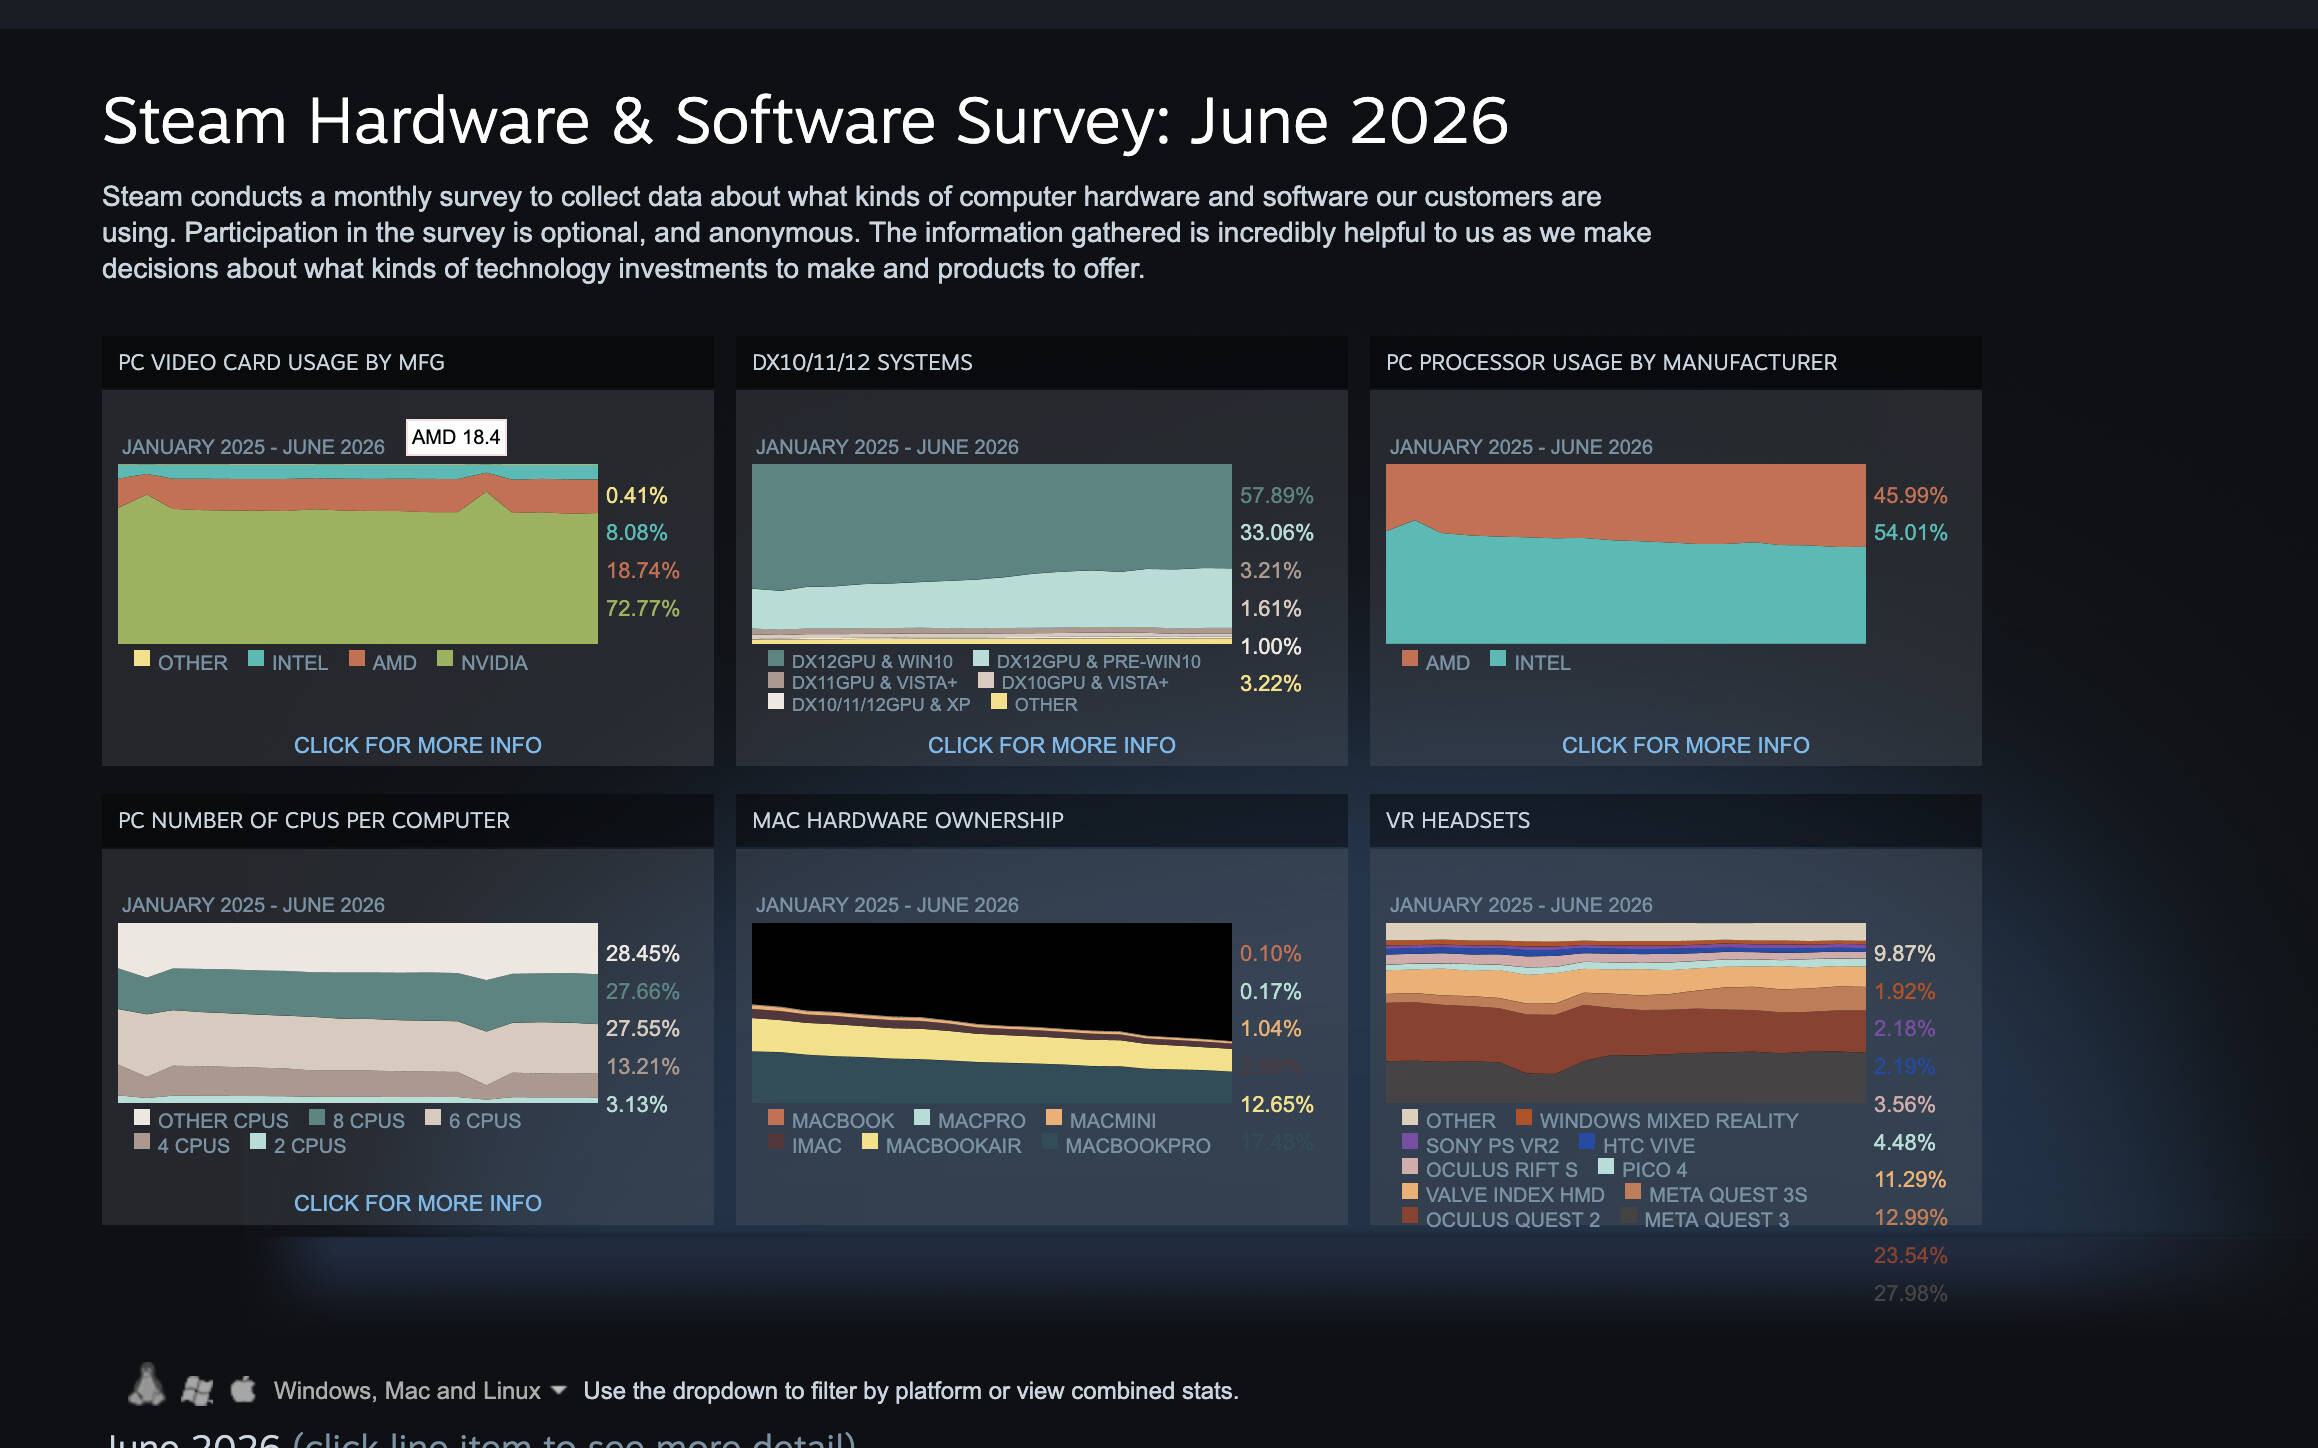Click the 8 CPUS legend swatch

pyautogui.click(x=317, y=1117)
